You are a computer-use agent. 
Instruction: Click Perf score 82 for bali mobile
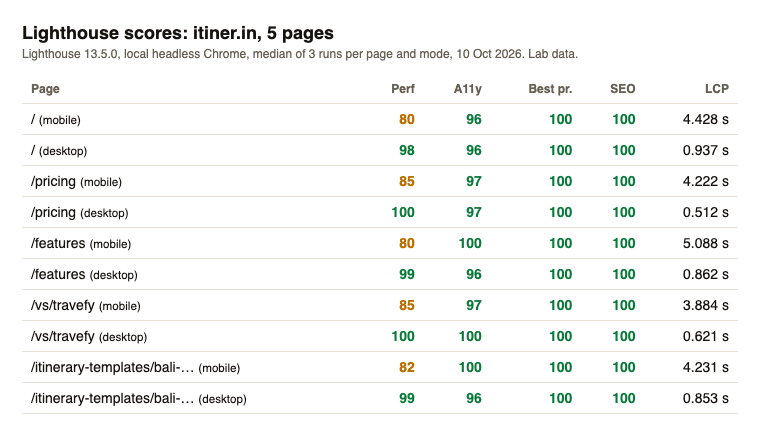(x=407, y=367)
